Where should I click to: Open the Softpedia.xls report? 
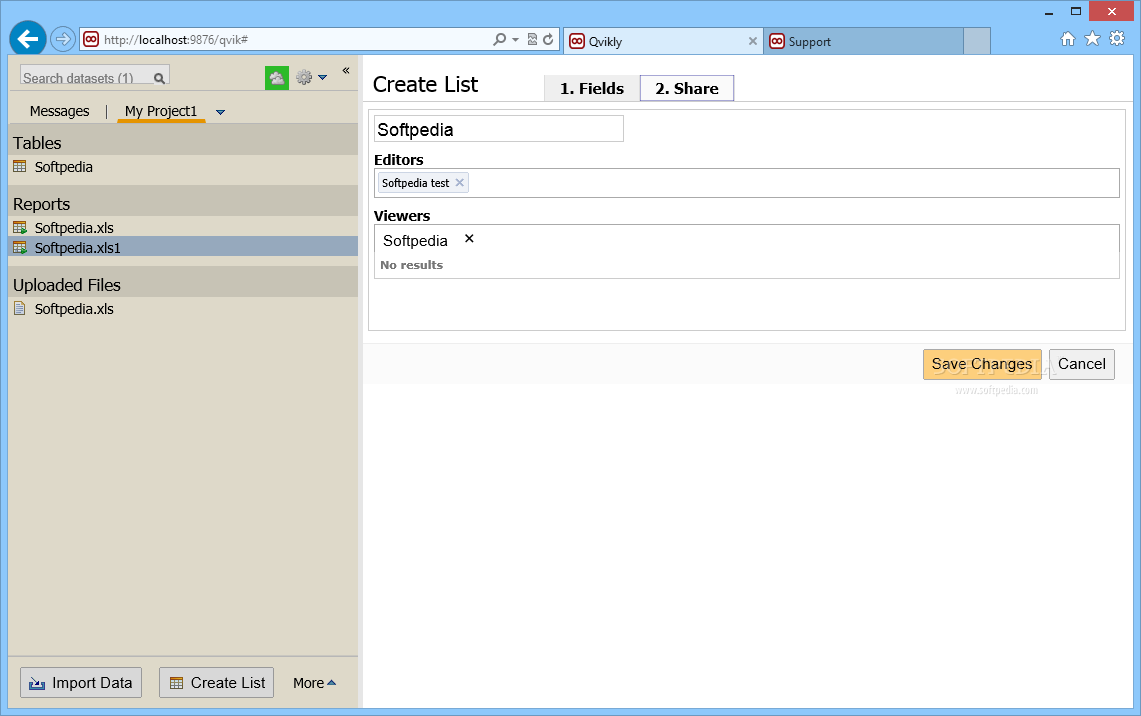(x=74, y=228)
